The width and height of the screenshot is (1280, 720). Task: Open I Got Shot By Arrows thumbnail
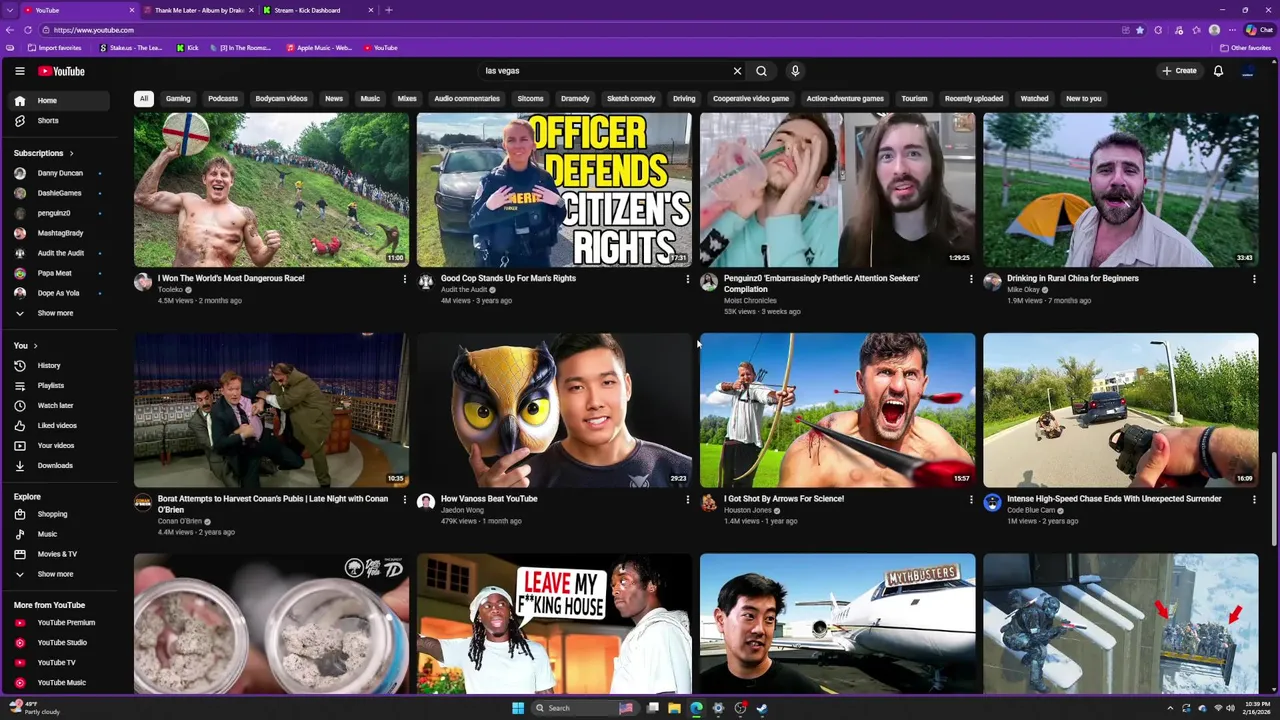coord(838,410)
